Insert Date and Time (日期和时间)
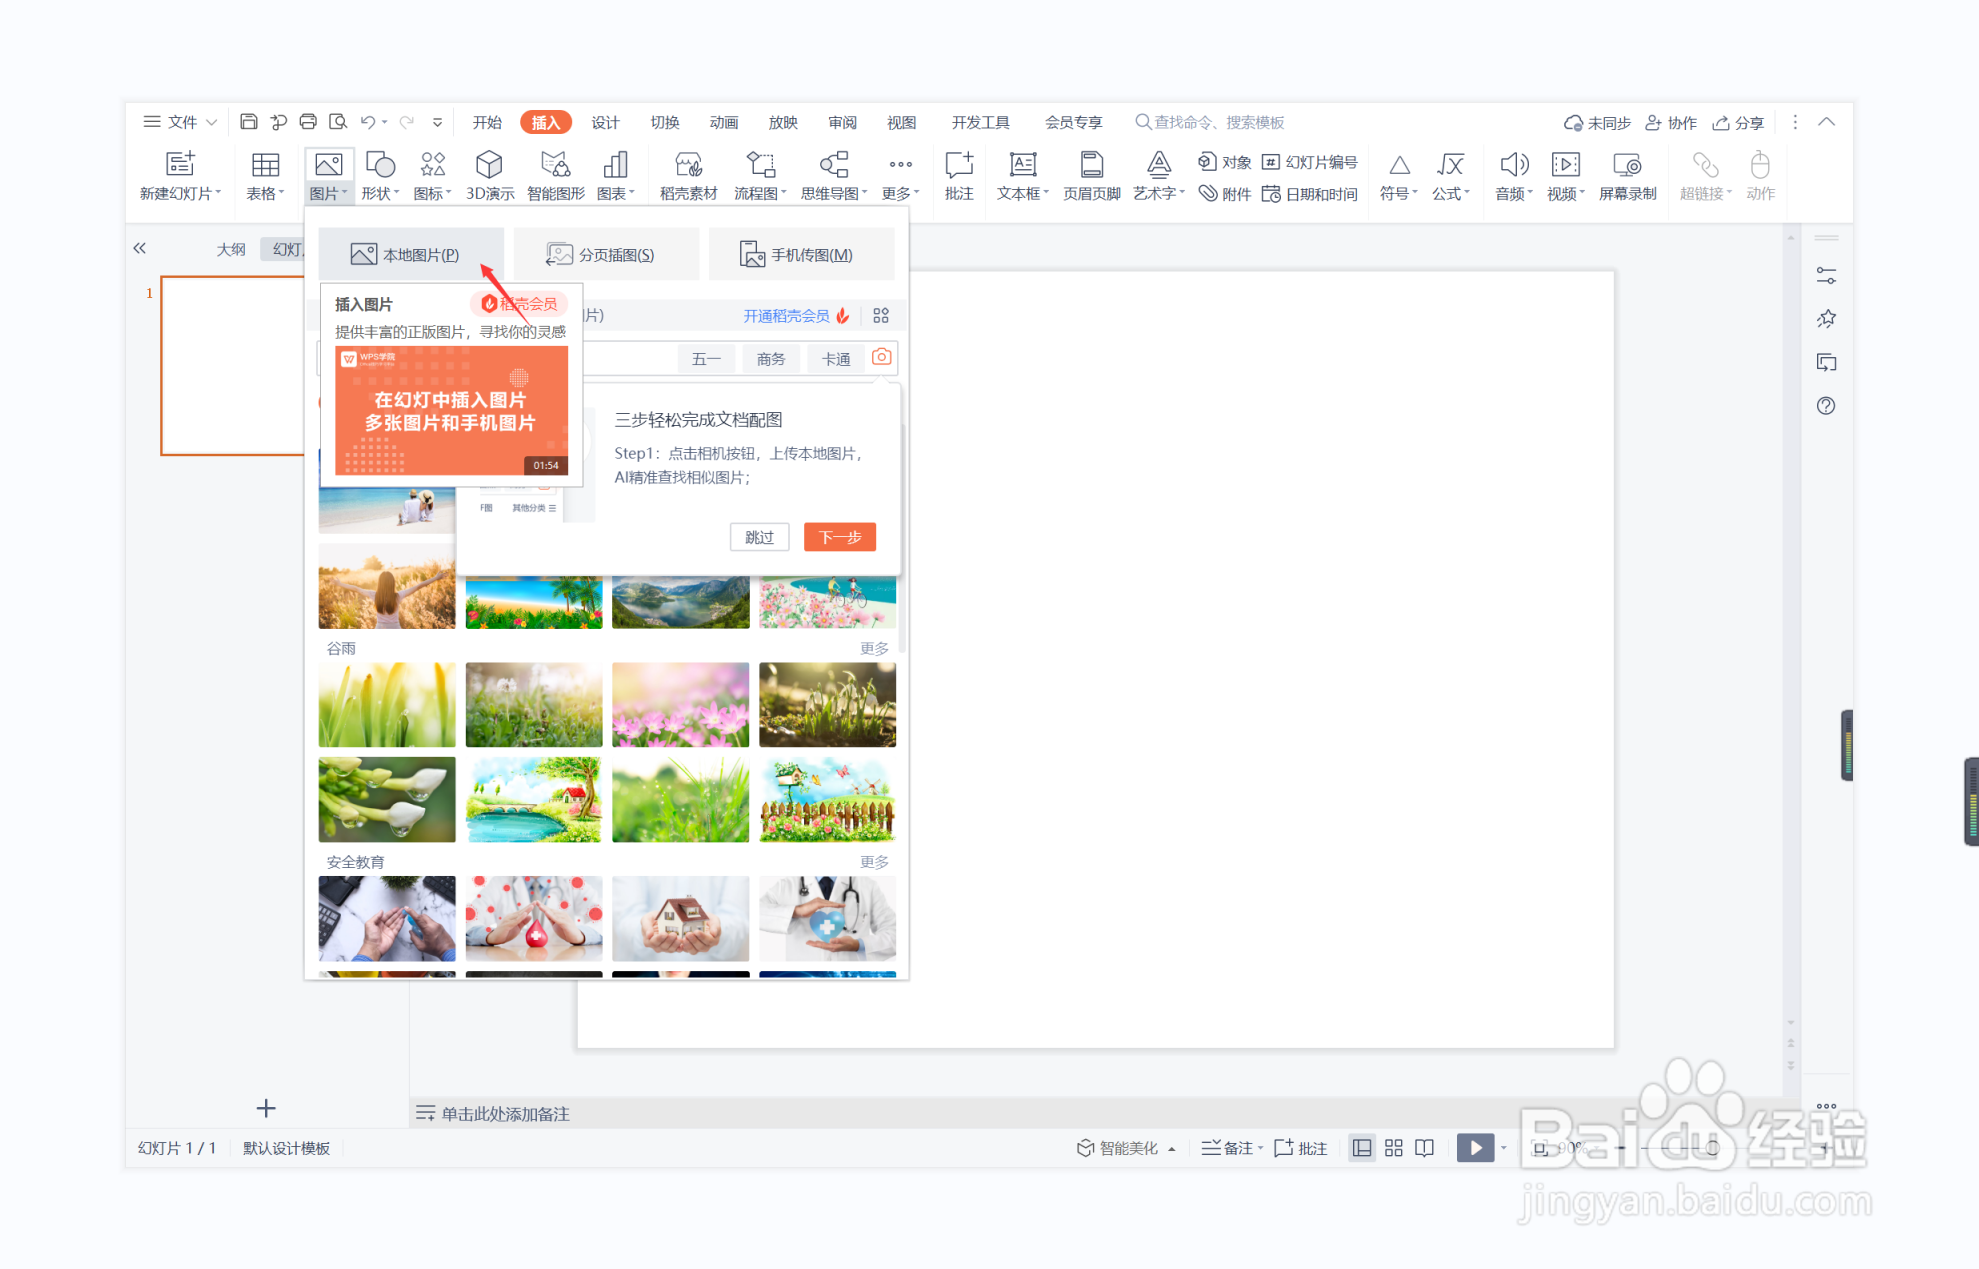Screen dimensions: 1979x1269 click(x=1309, y=194)
